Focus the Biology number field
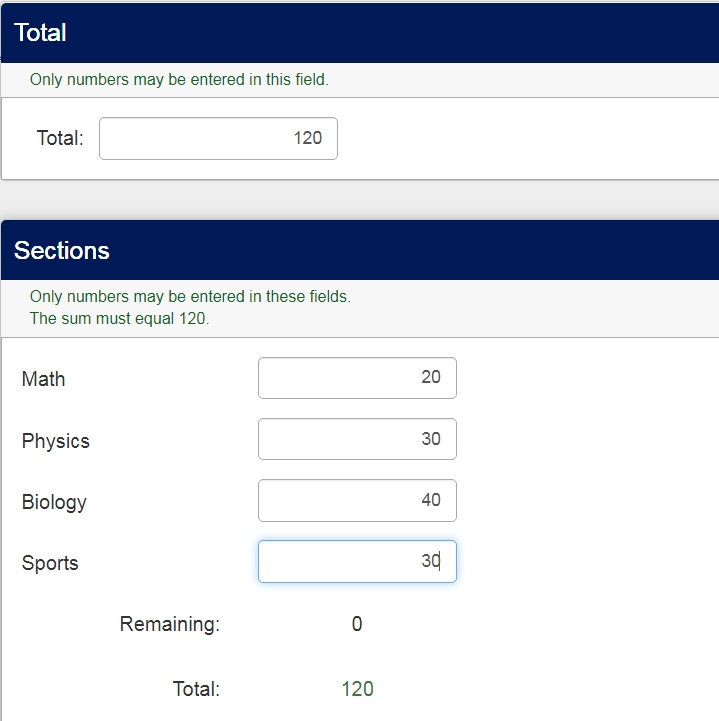 [357, 500]
